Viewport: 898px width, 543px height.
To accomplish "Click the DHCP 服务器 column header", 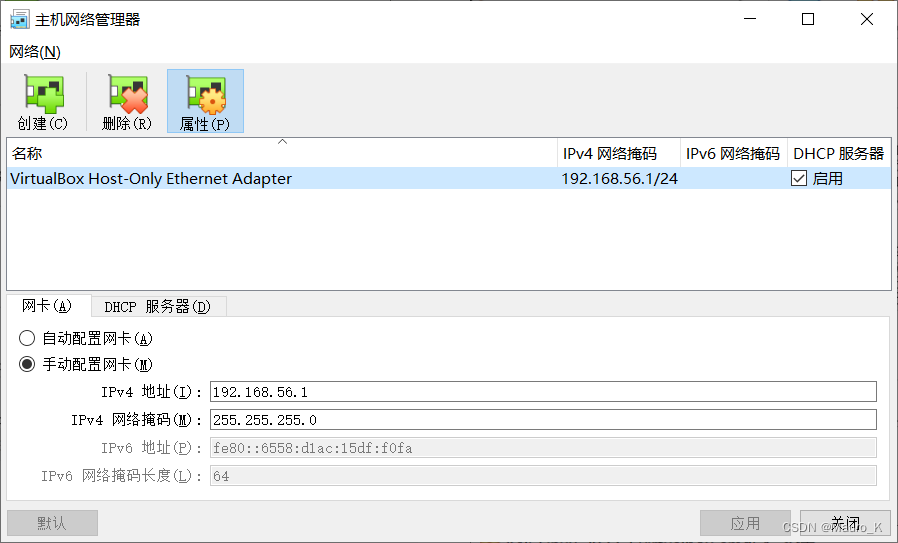I will (839, 153).
